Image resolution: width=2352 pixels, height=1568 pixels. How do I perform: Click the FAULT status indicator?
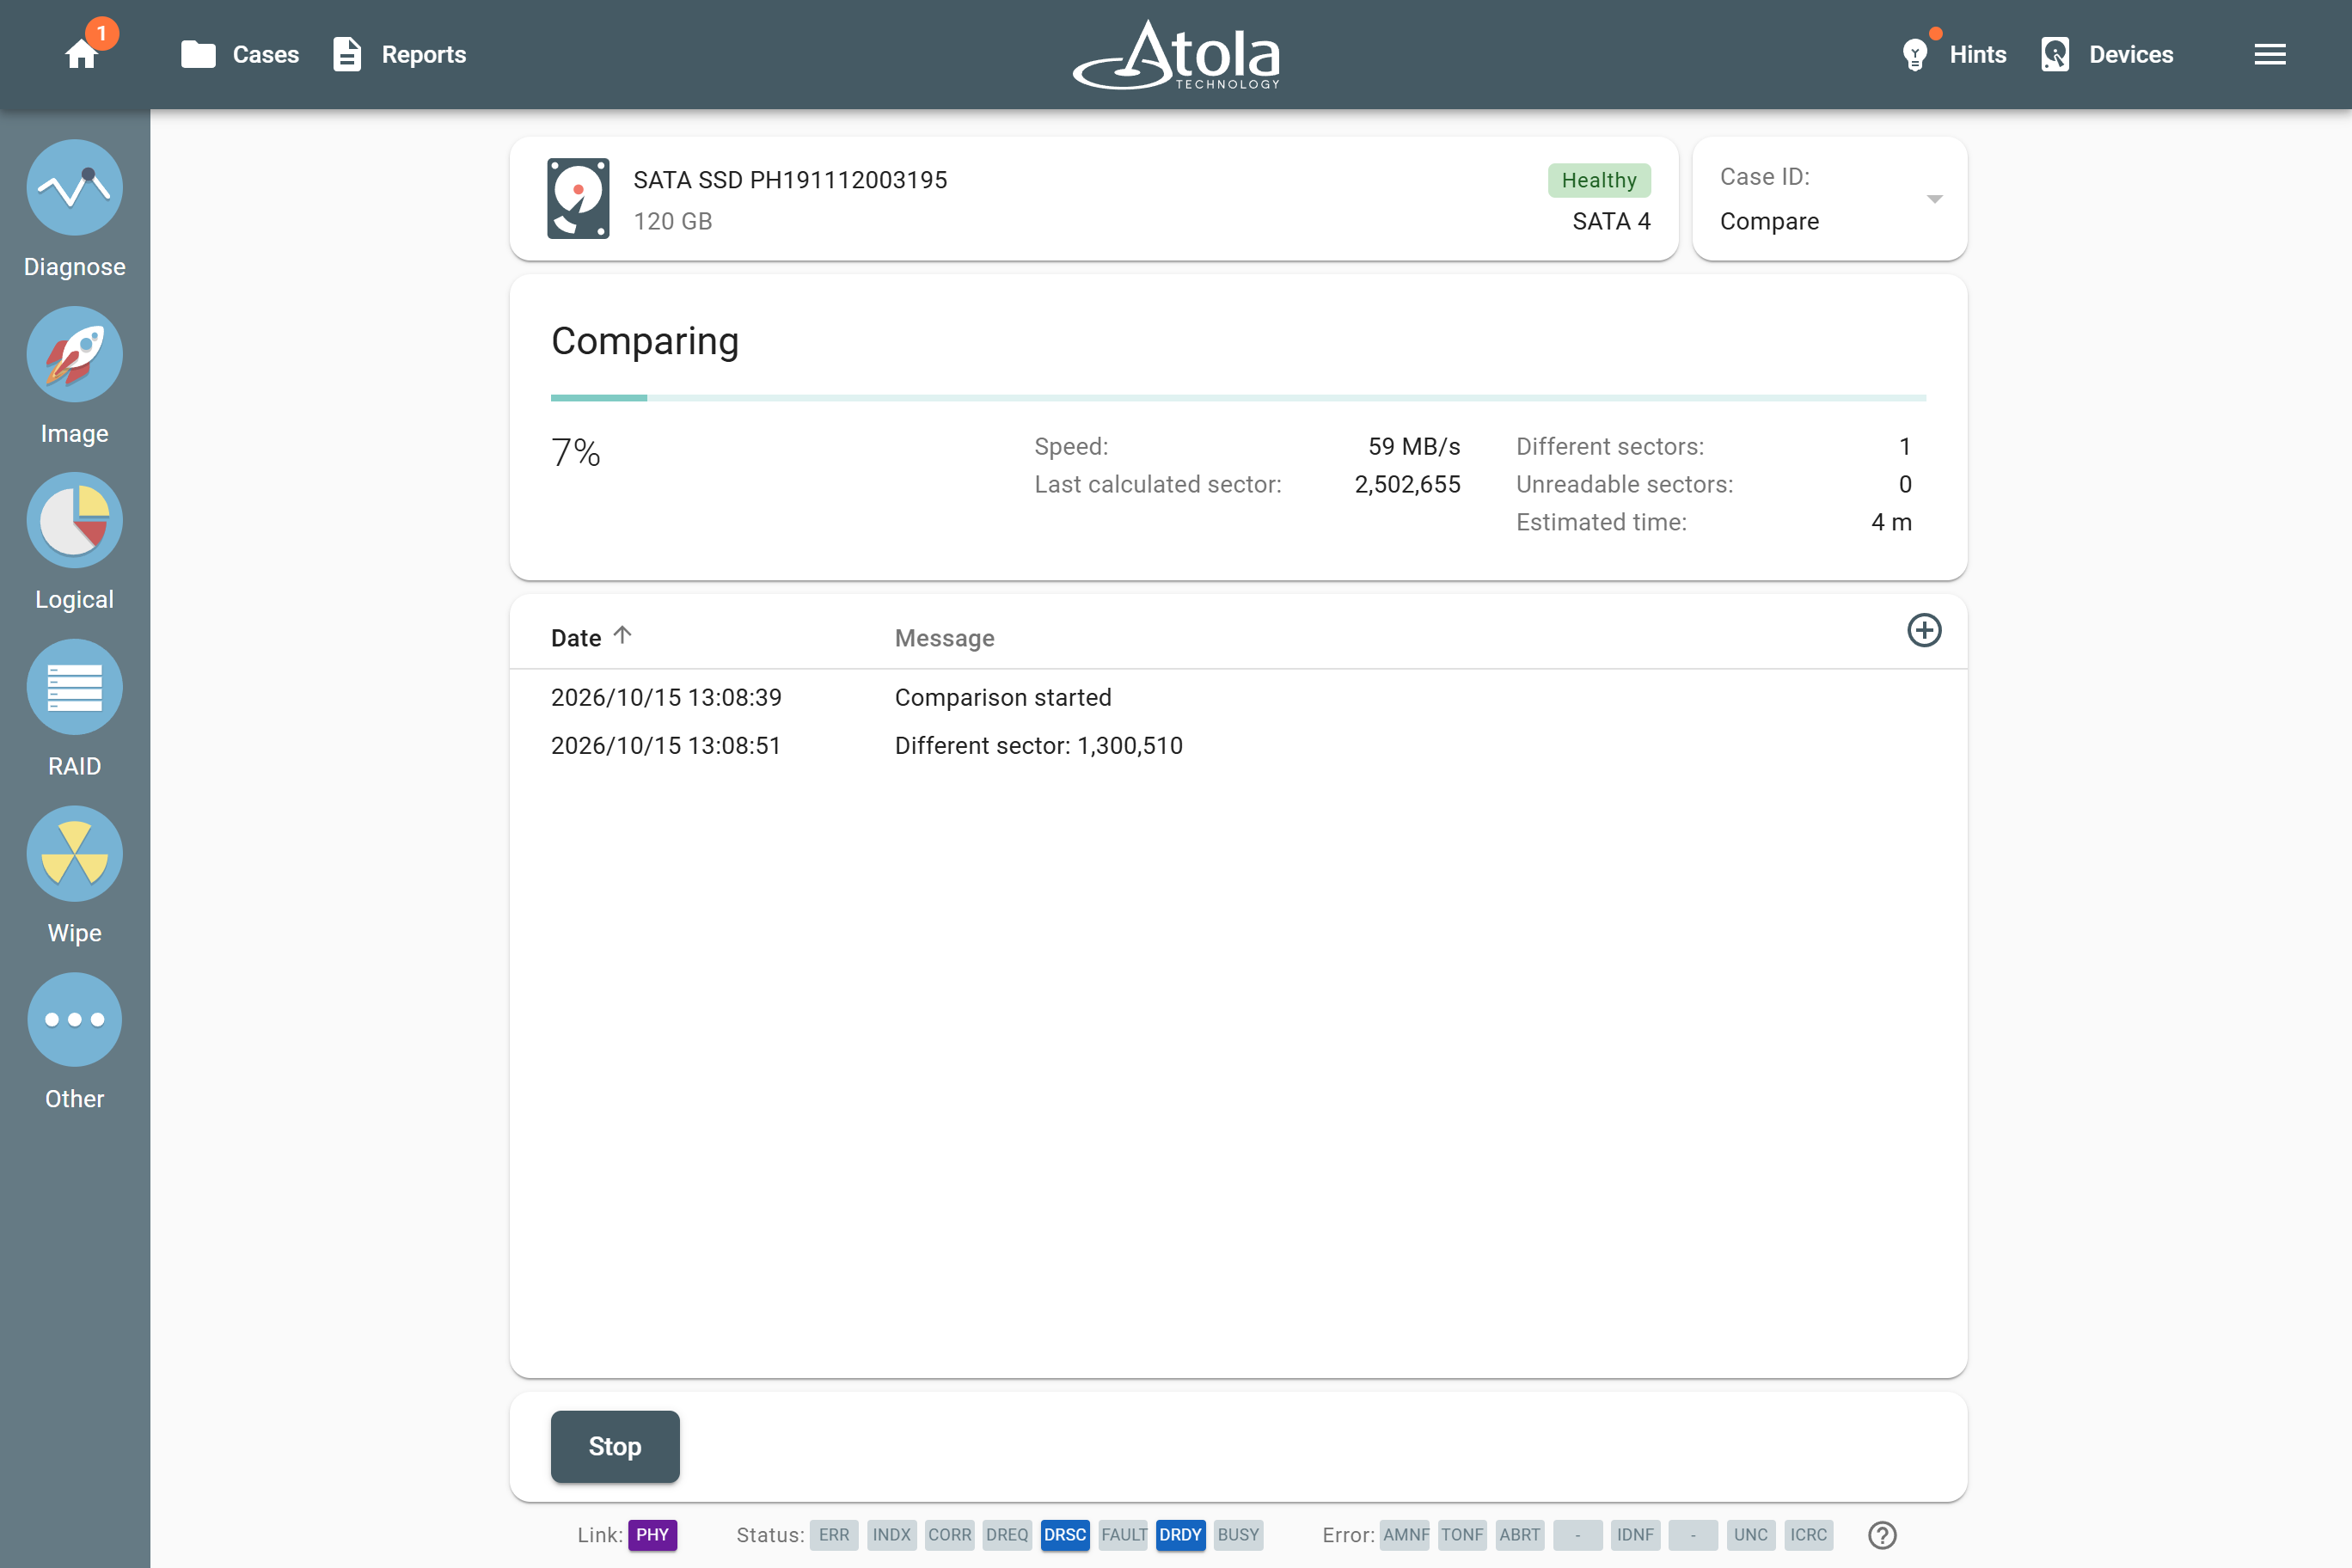click(1123, 1534)
